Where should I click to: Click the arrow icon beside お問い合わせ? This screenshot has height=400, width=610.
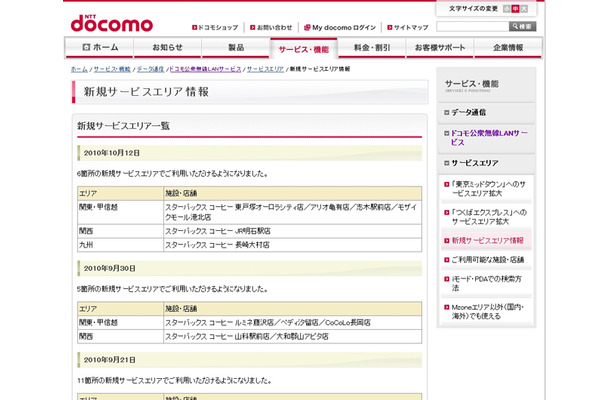(x=253, y=28)
